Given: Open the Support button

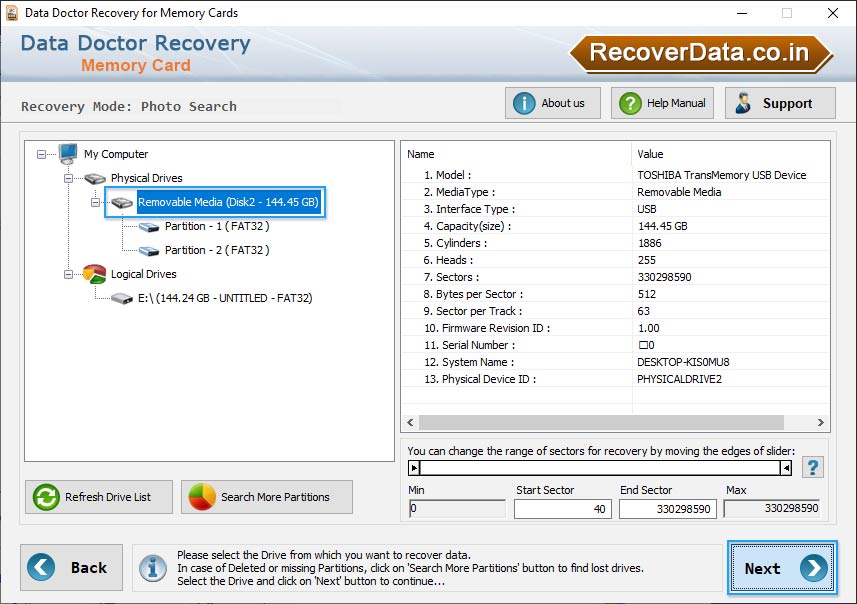Looking at the screenshot, I should (780, 103).
